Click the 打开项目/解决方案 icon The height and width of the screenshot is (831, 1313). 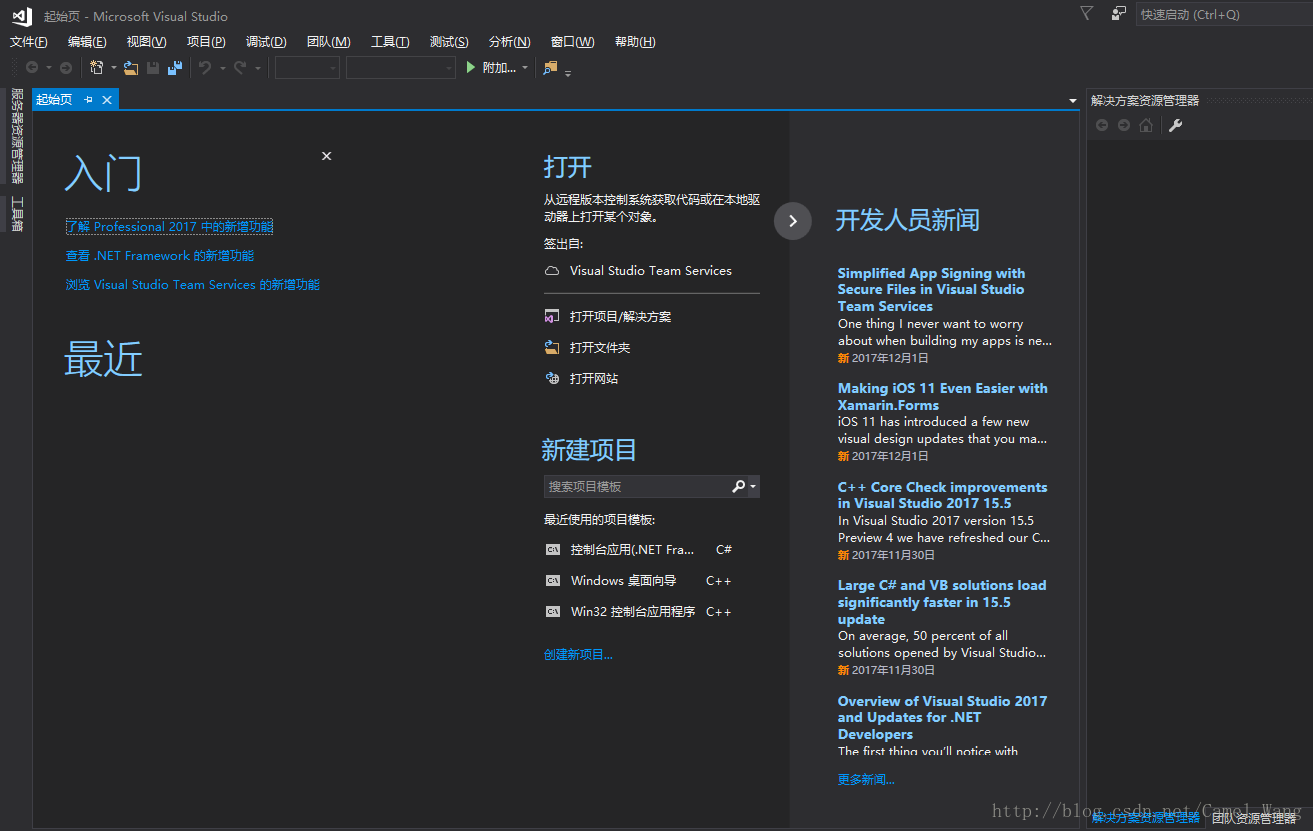(x=552, y=316)
